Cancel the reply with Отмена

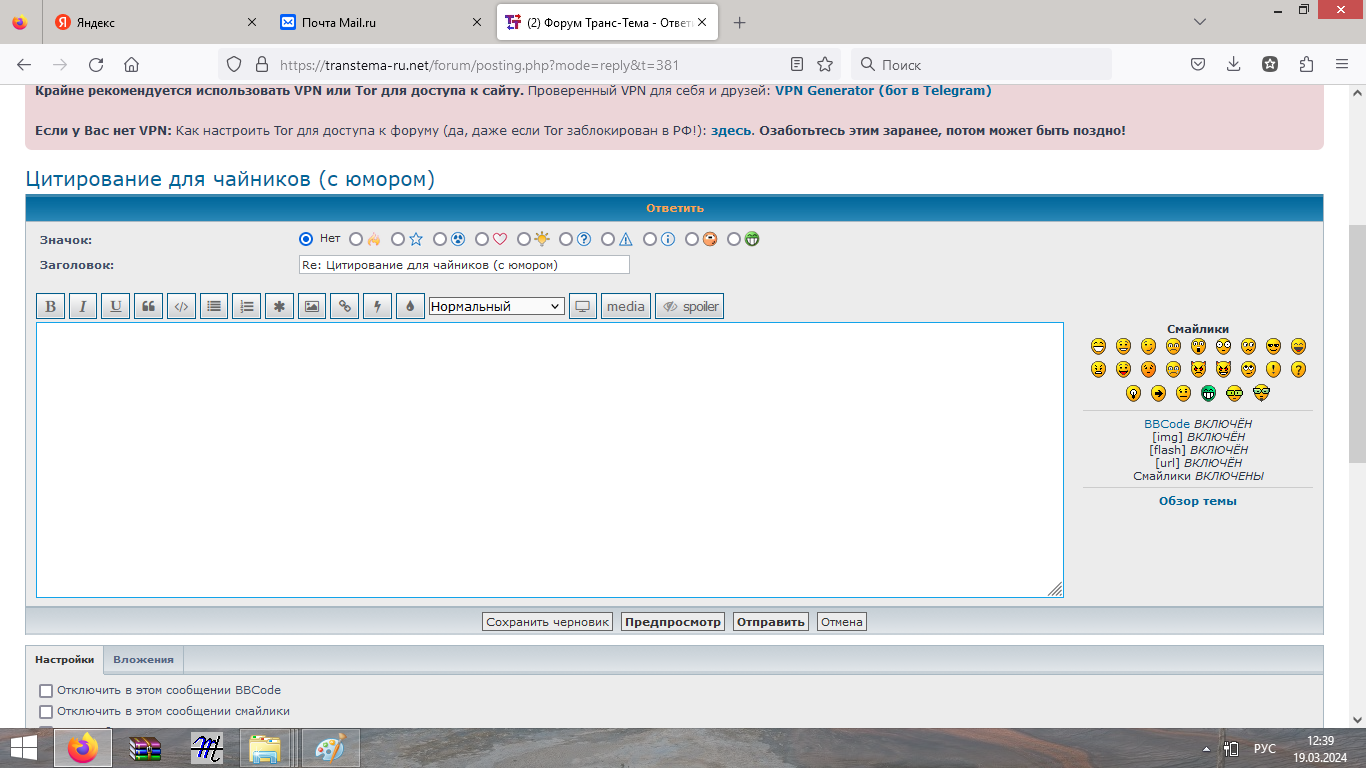coord(842,622)
